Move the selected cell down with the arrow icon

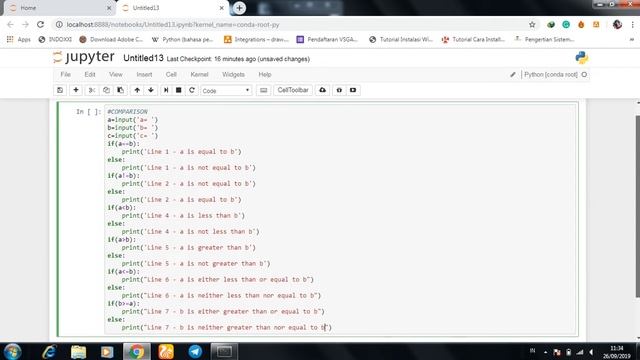pyautogui.click(x=151, y=90)
